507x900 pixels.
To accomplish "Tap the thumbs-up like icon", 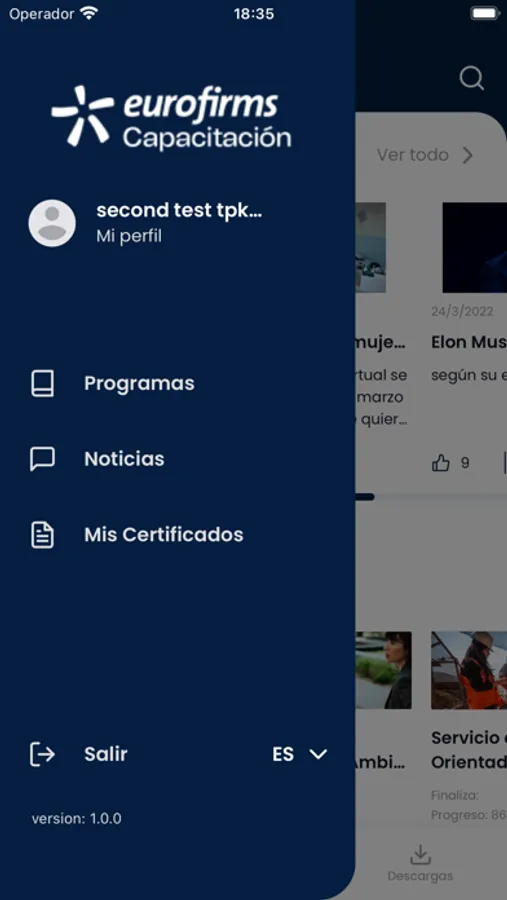I will coord(440,463).
